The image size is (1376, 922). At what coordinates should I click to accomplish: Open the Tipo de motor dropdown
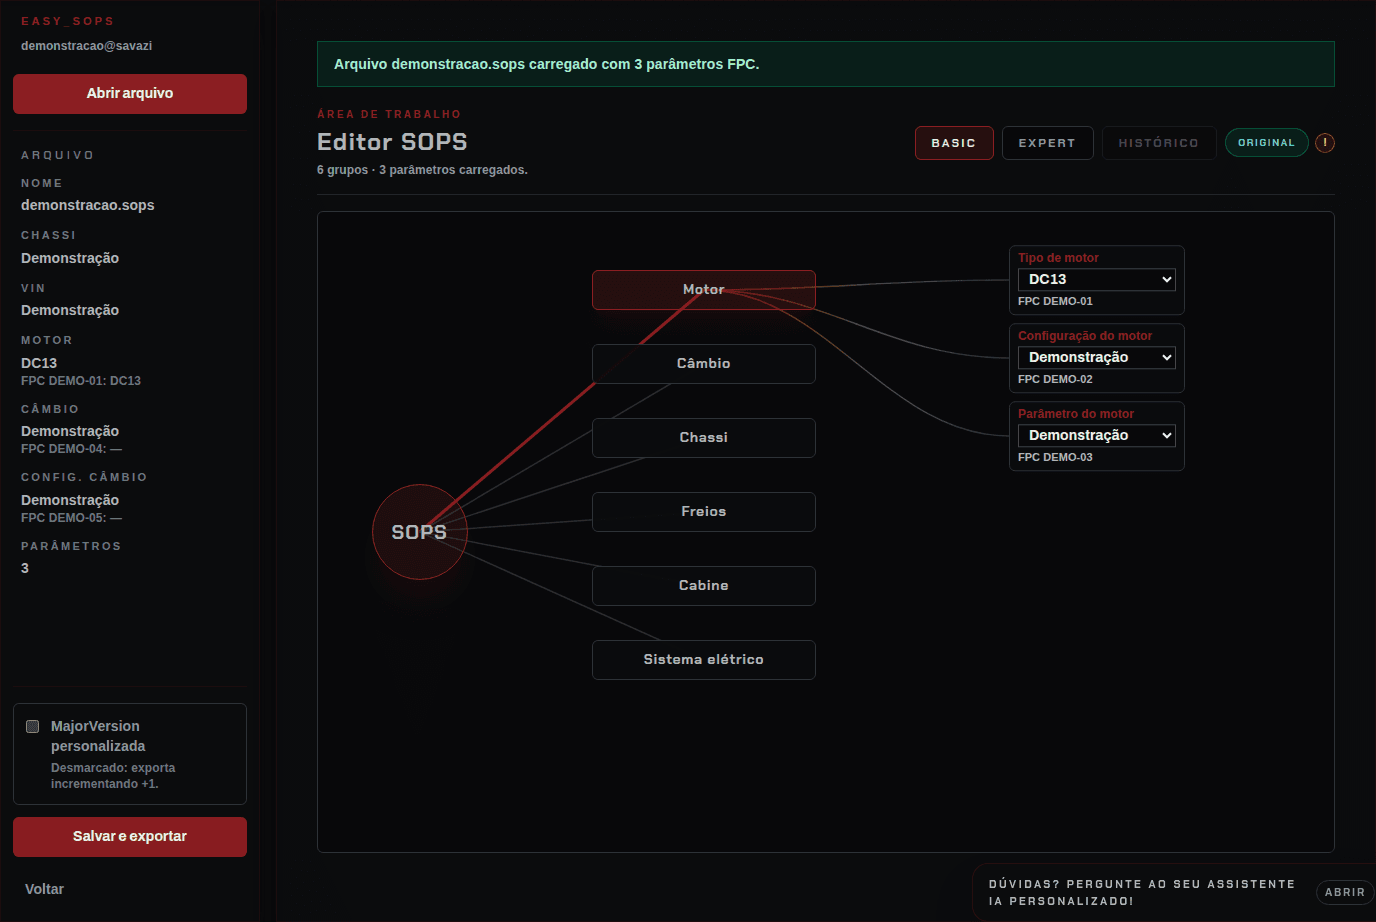tap(1097, 280)
